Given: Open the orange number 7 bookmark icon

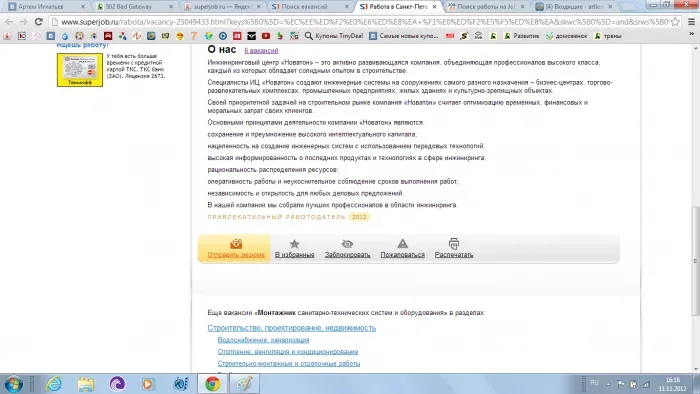Looking at the screenshot, I should 194,36.
